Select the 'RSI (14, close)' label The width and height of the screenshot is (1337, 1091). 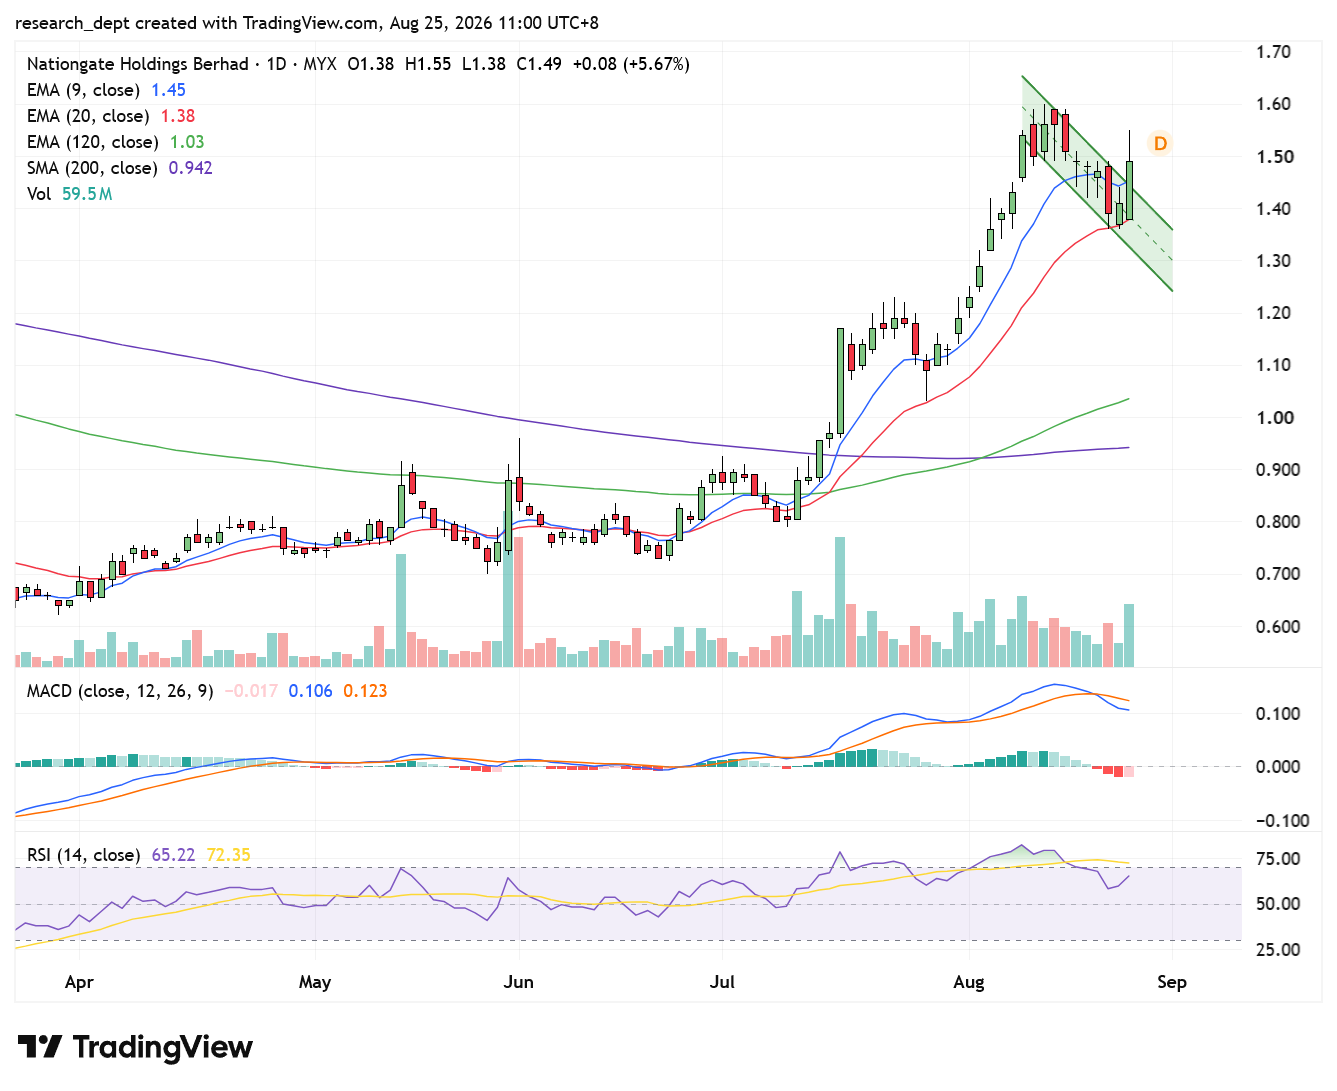(84, 855)
